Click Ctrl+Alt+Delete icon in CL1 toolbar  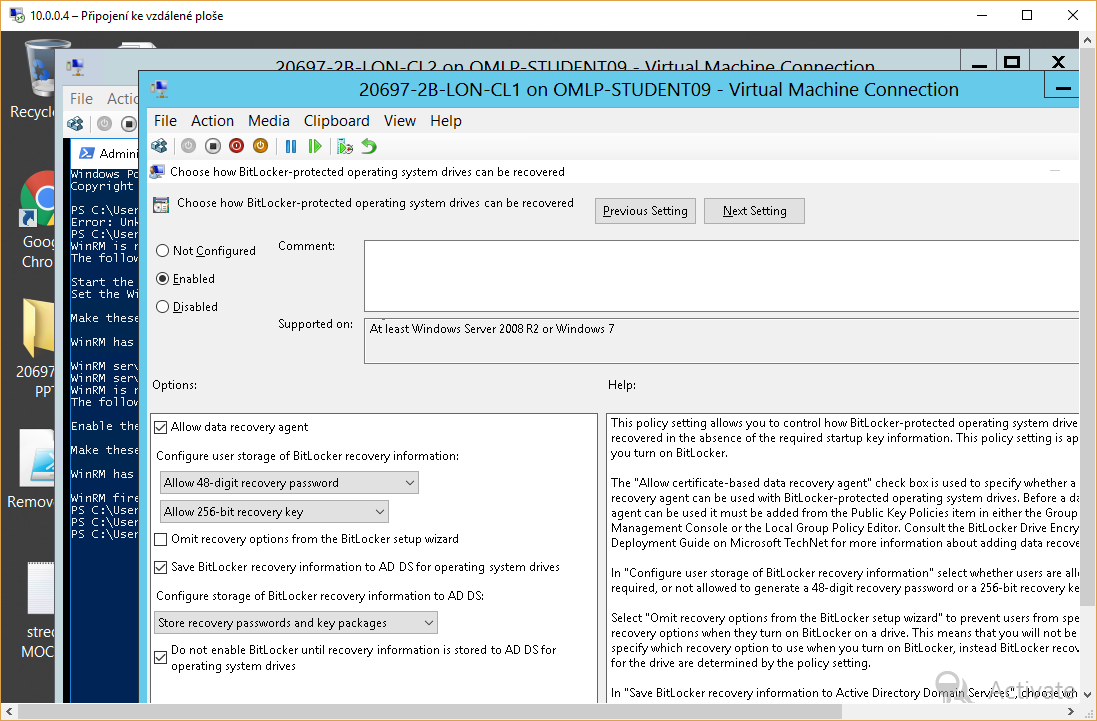pos(160,146)
